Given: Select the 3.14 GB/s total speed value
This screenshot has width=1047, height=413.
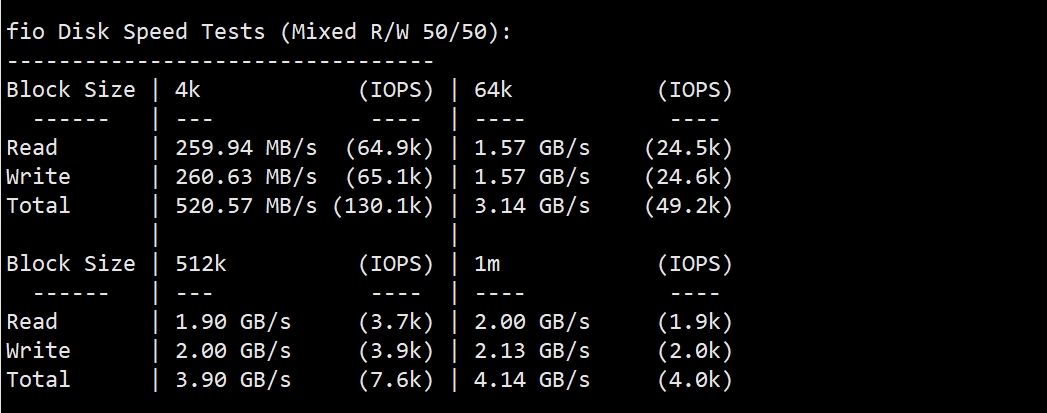Looking at the screenshot, I should click(x=532, y=206).
